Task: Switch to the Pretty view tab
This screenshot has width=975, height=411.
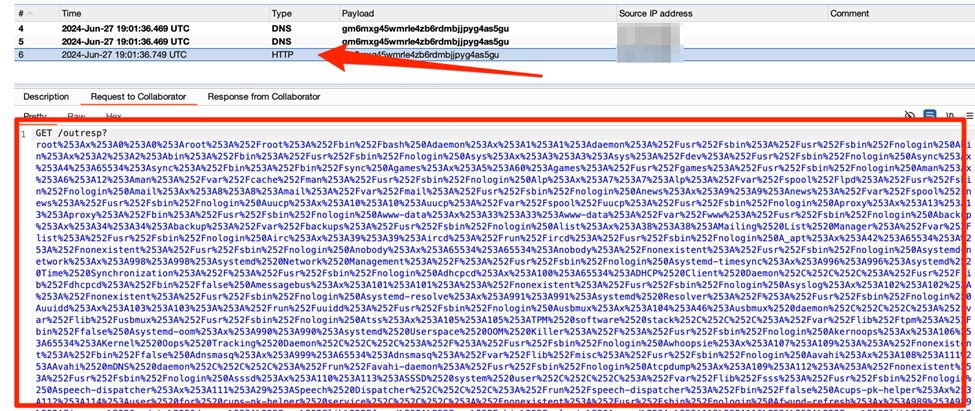Action: 36,116
